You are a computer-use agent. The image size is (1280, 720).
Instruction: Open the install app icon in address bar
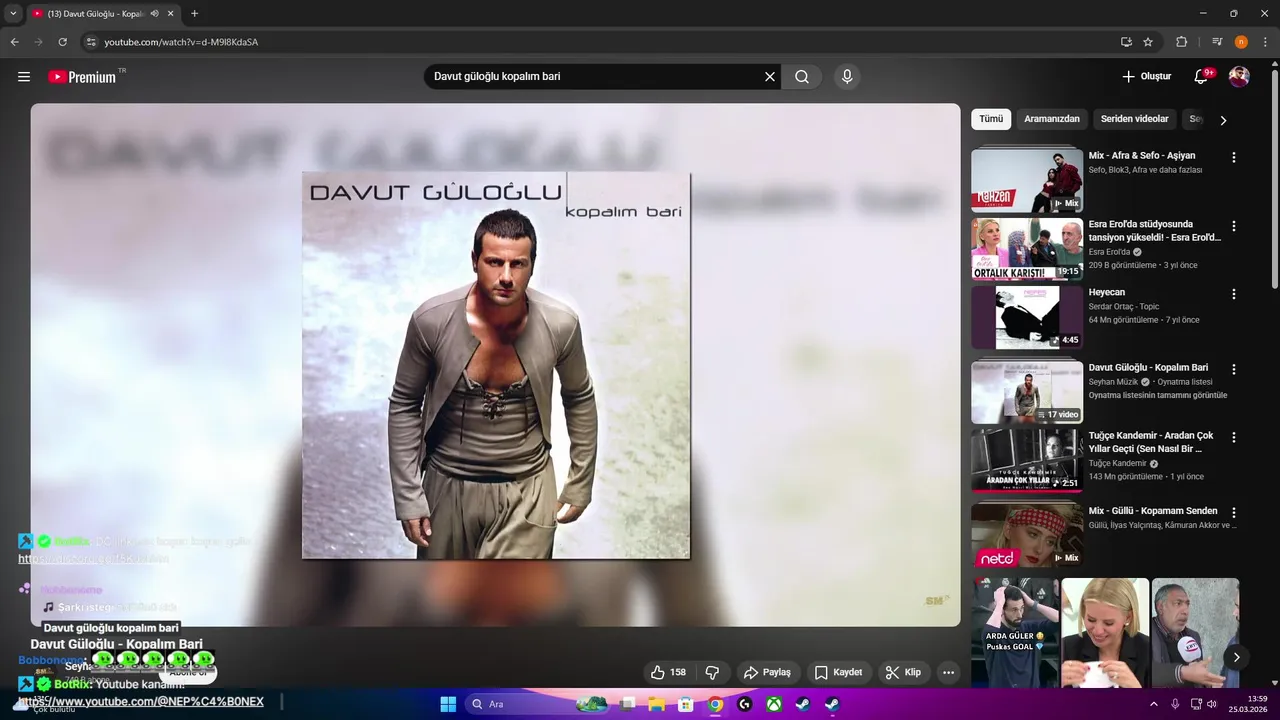pyautogui.click(x=1126, y=42)
